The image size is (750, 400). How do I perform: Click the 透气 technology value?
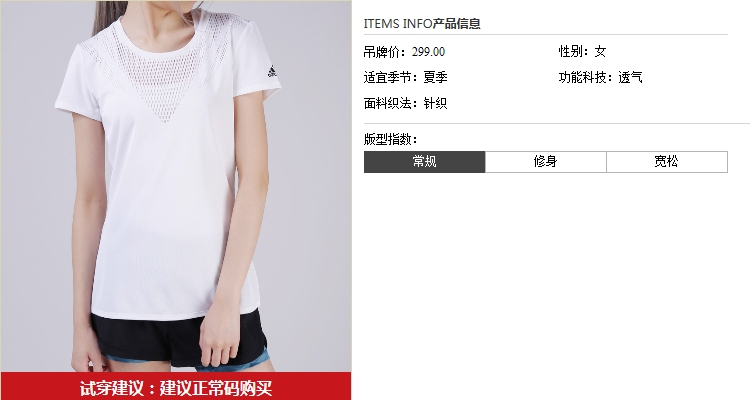click(630, 78)
